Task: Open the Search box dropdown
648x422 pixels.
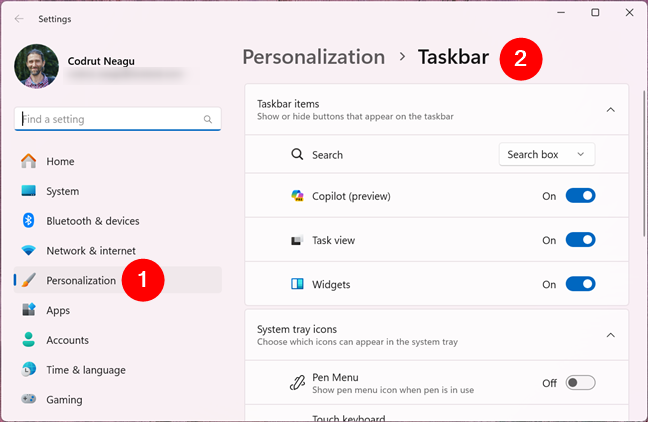Action: click(x=547, y=154)
